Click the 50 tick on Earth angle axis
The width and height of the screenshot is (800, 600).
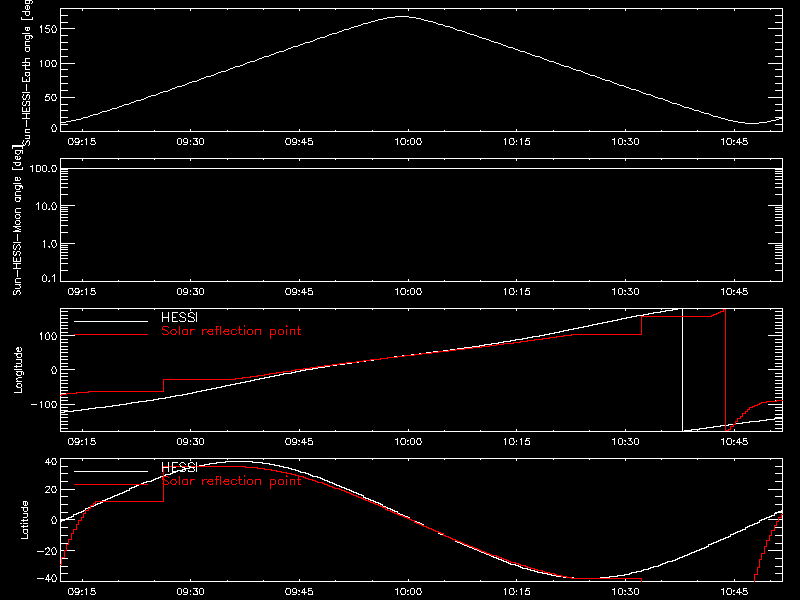[x=51, y=97]
